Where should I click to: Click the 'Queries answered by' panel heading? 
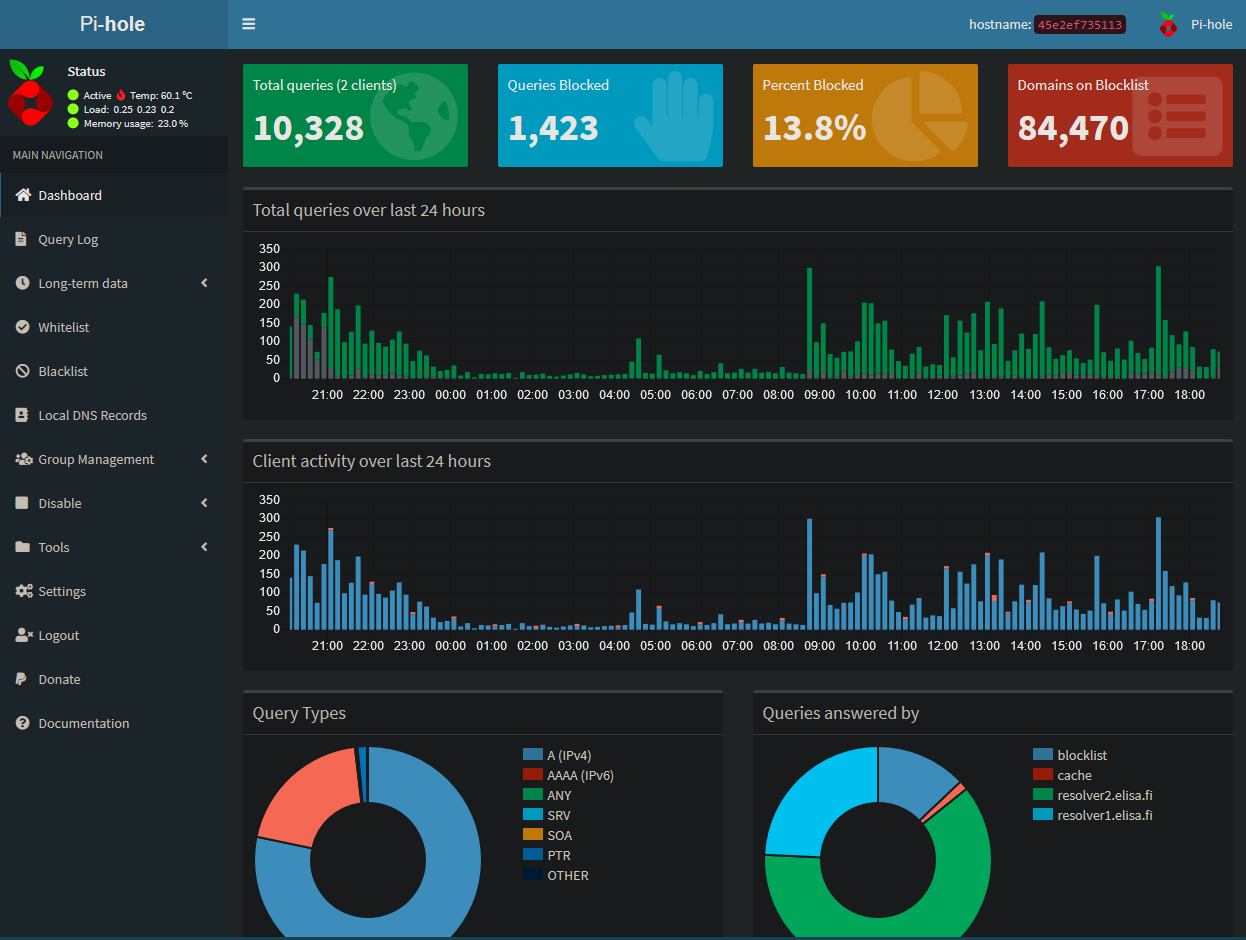tap(841, 713)
